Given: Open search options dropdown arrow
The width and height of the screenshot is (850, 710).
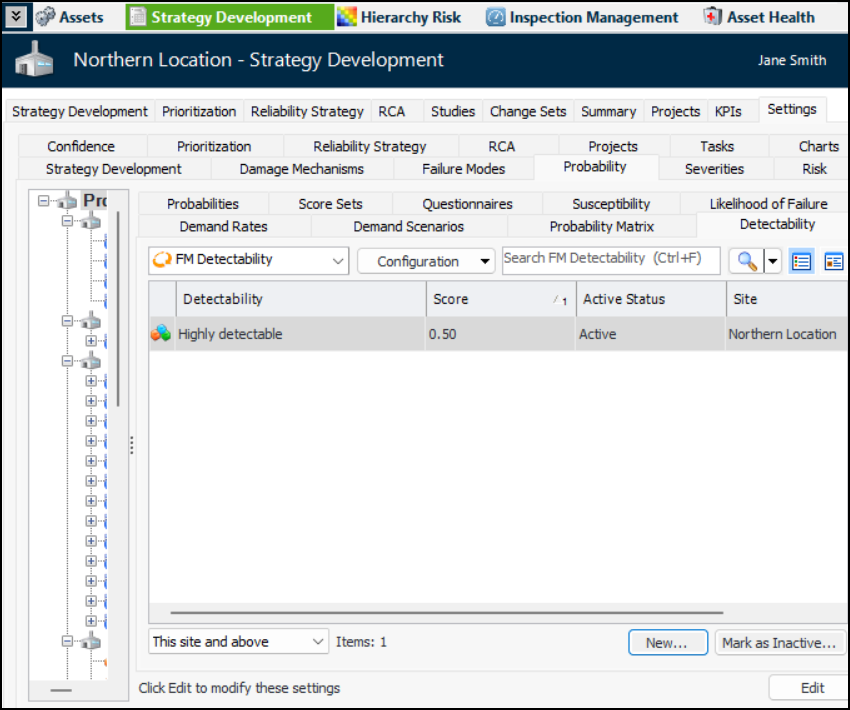Looking at the screenshot, I should (x=772, y=261).
